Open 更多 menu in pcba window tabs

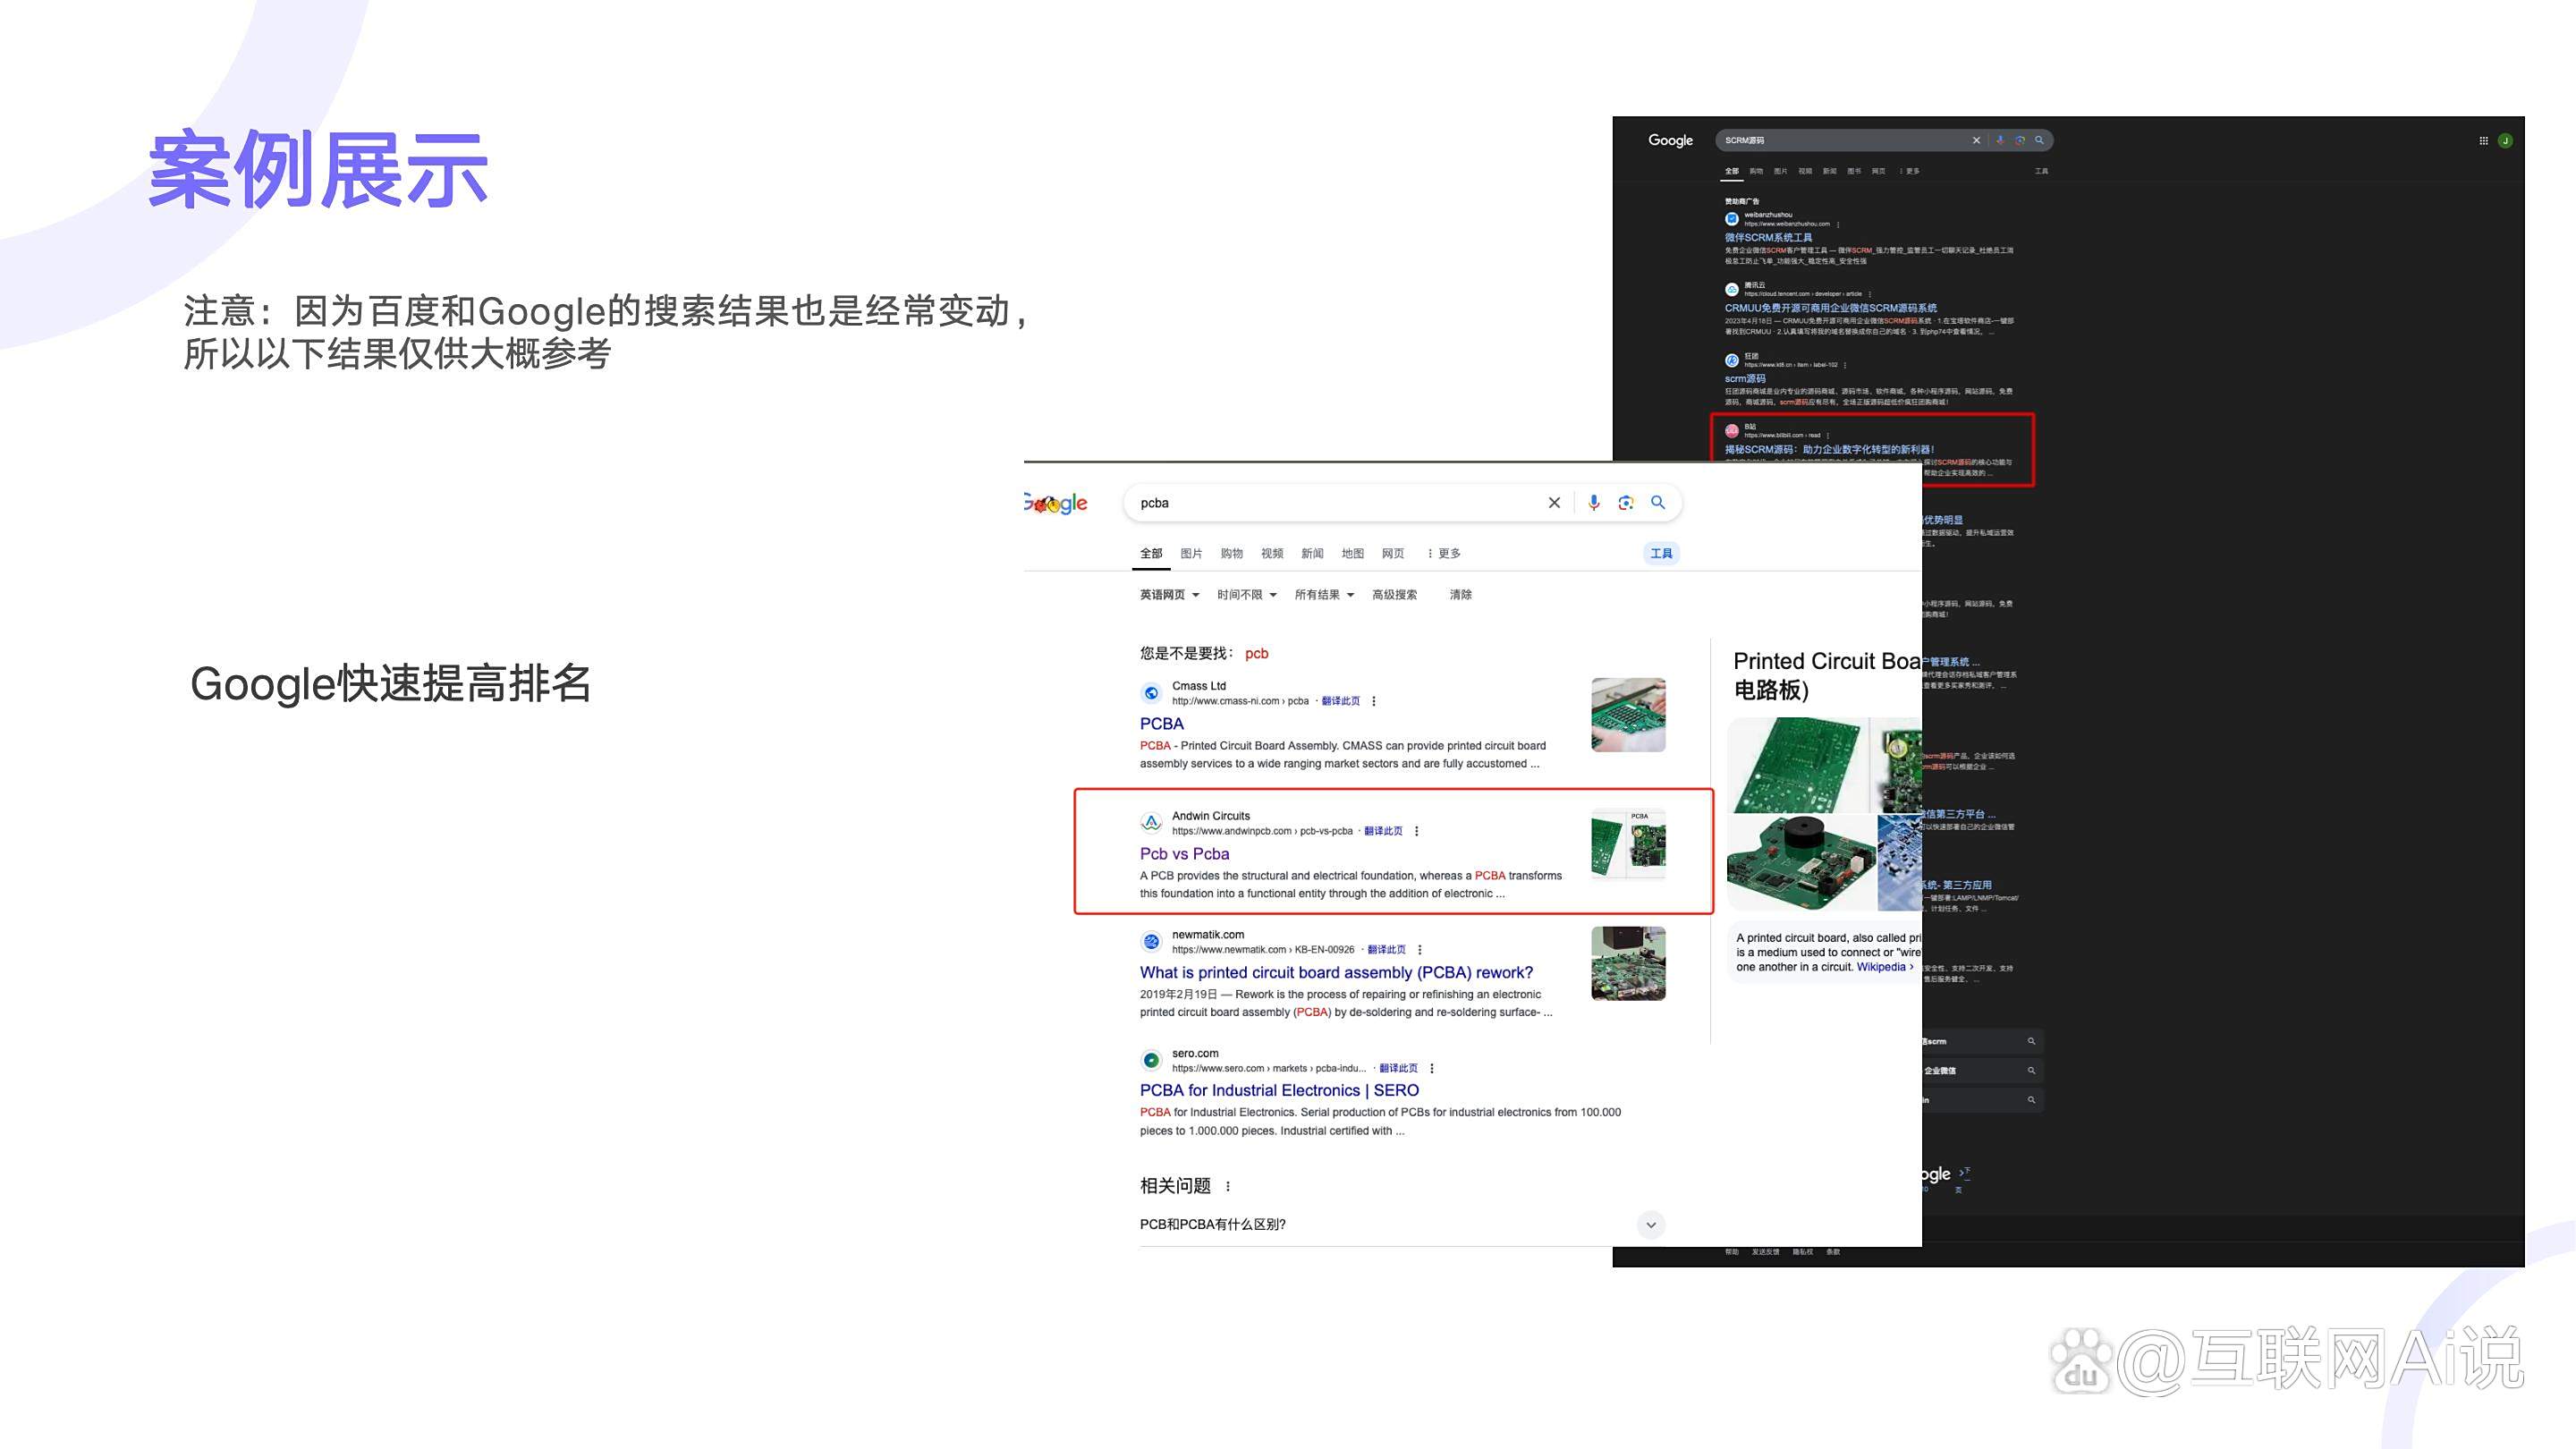click(1444, 554)
